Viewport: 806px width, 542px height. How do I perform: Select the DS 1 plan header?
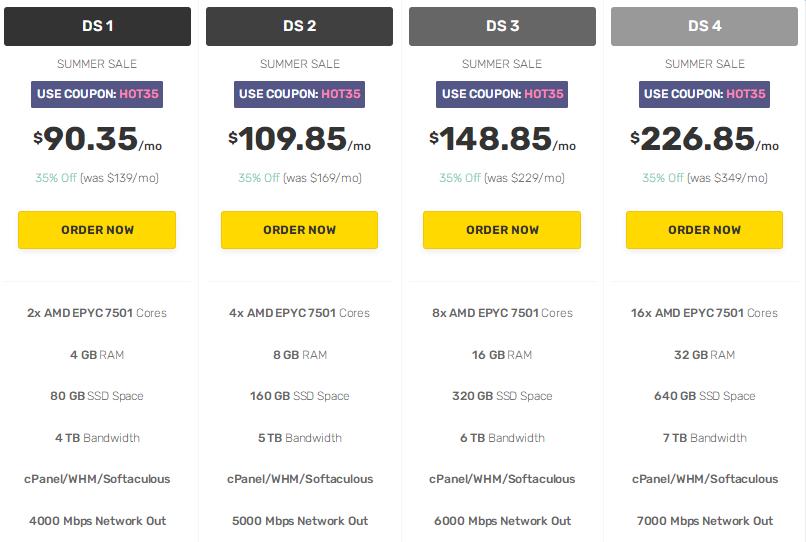click(x=97, y=26)
